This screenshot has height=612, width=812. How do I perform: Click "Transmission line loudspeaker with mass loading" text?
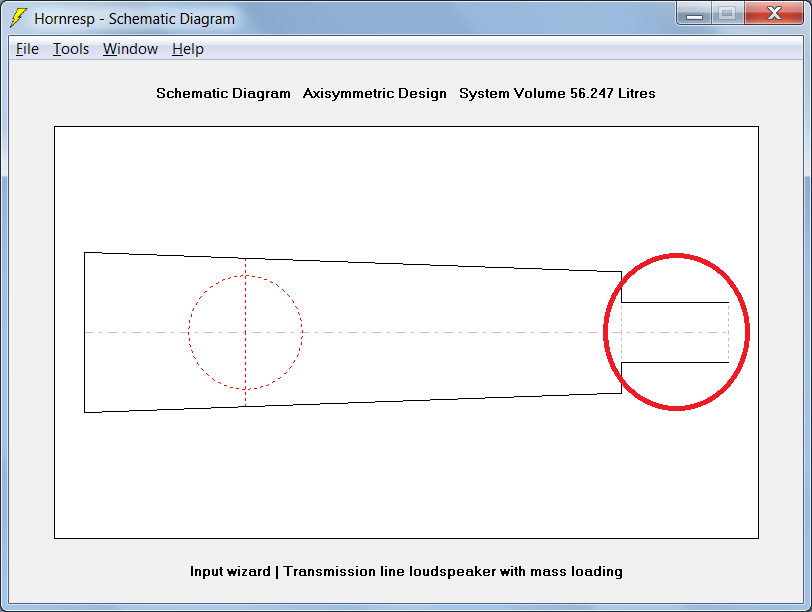(x=453, y=571)
